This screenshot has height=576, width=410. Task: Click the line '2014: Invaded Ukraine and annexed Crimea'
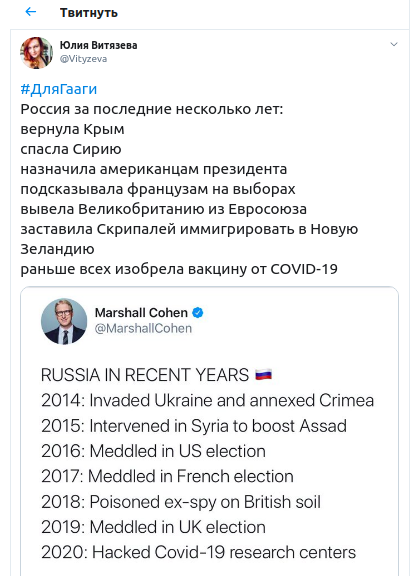coord(208,400)
